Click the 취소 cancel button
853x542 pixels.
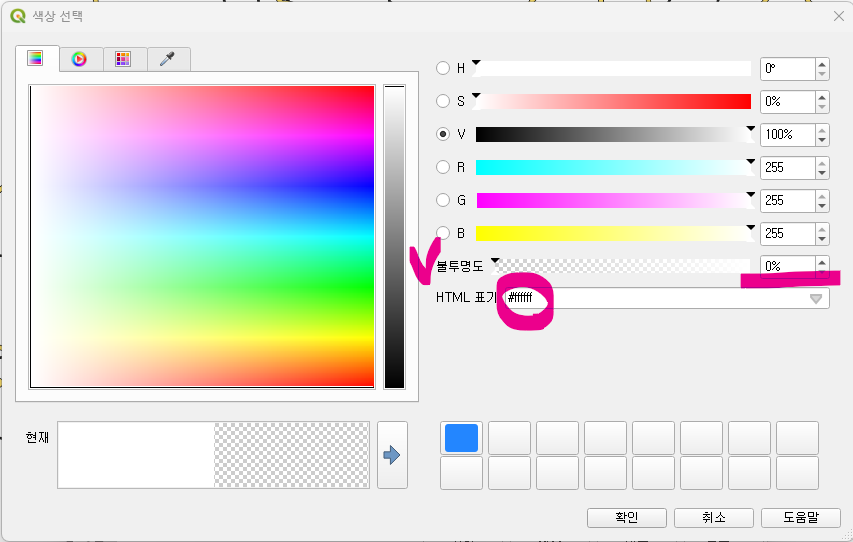[x=714, y=518]
